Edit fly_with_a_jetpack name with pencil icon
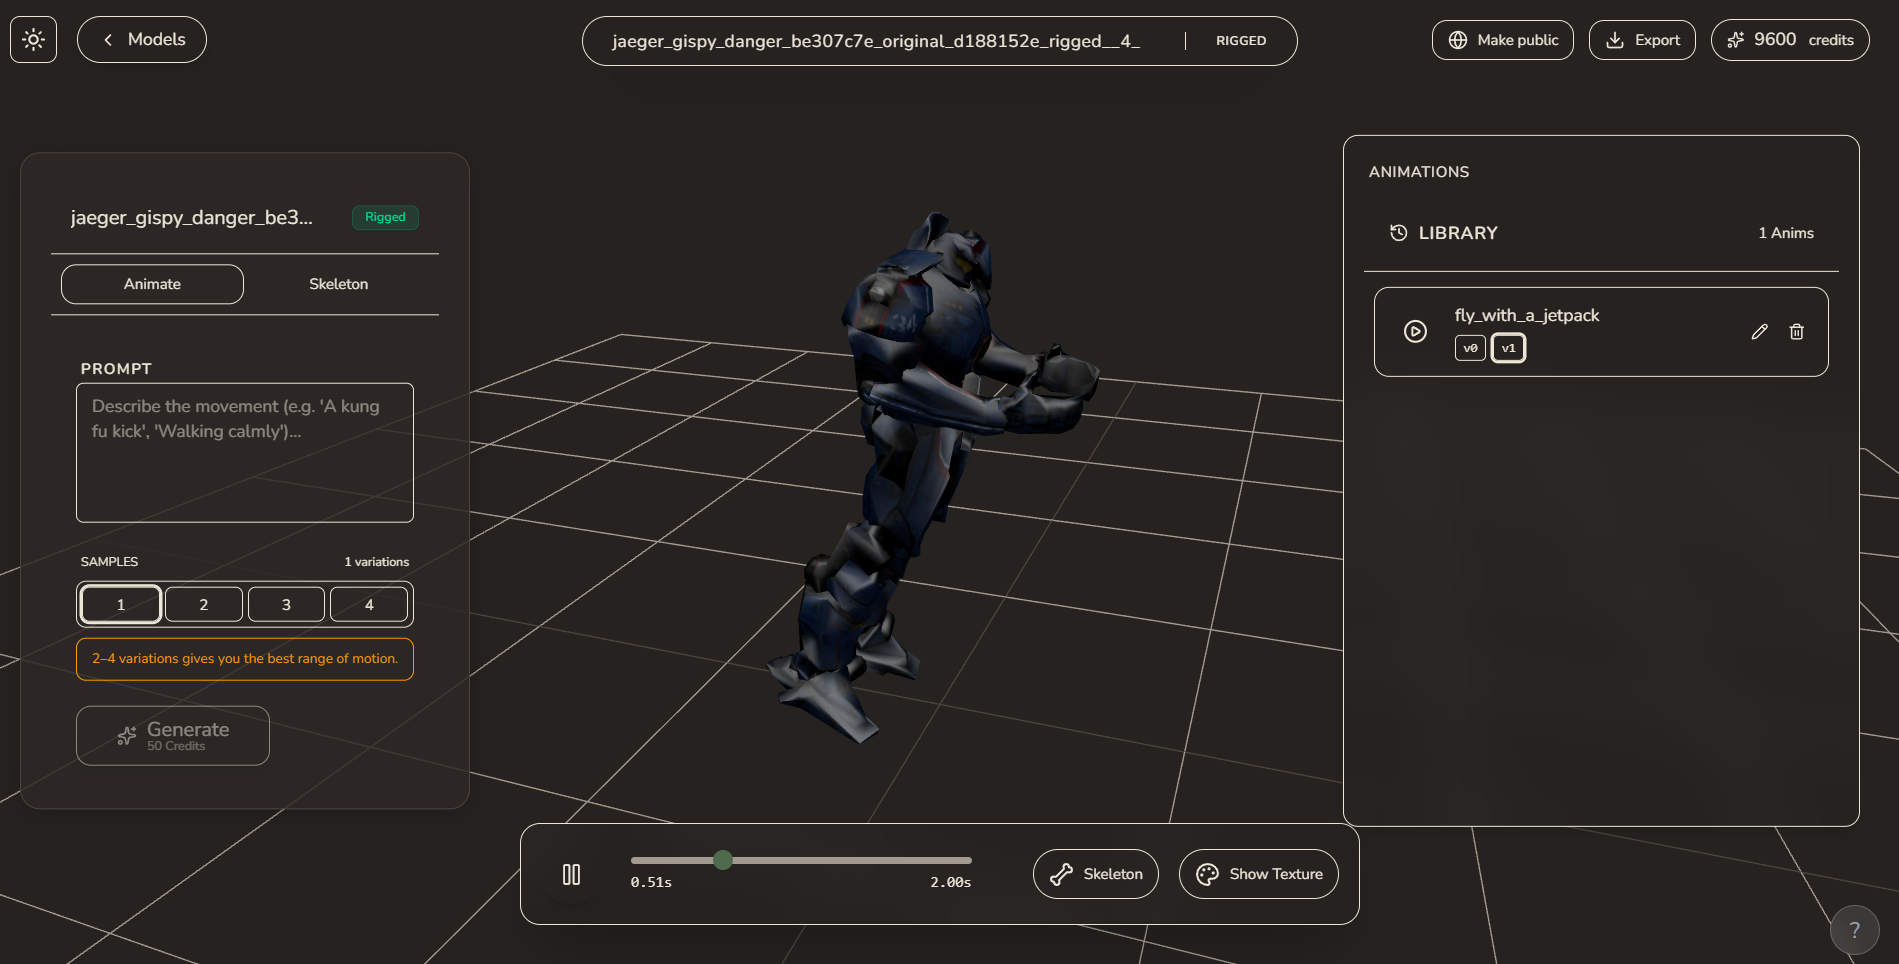 (1760, 331)
